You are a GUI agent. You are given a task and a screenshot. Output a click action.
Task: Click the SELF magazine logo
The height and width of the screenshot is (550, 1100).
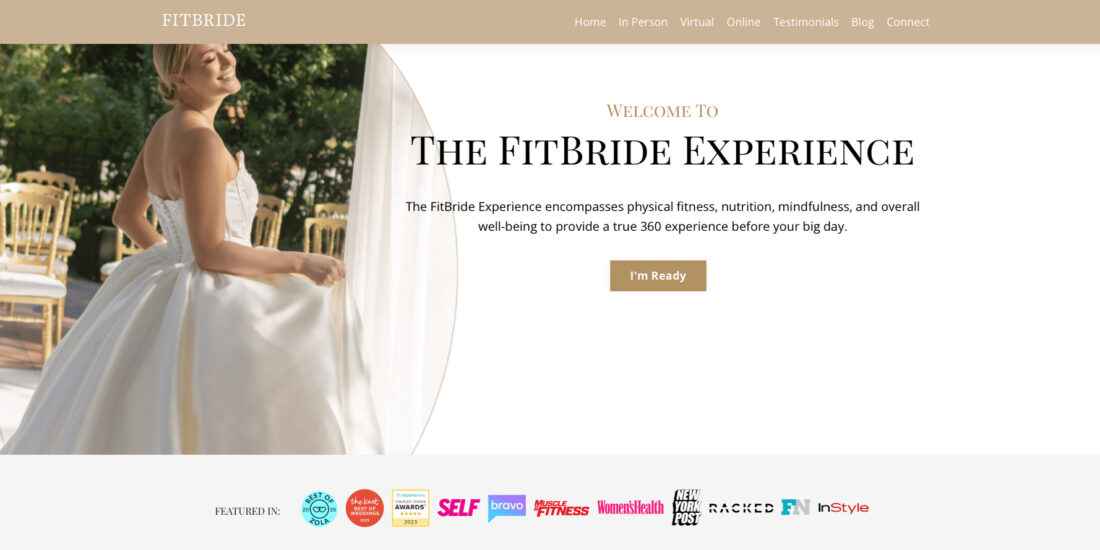[459, 508]
